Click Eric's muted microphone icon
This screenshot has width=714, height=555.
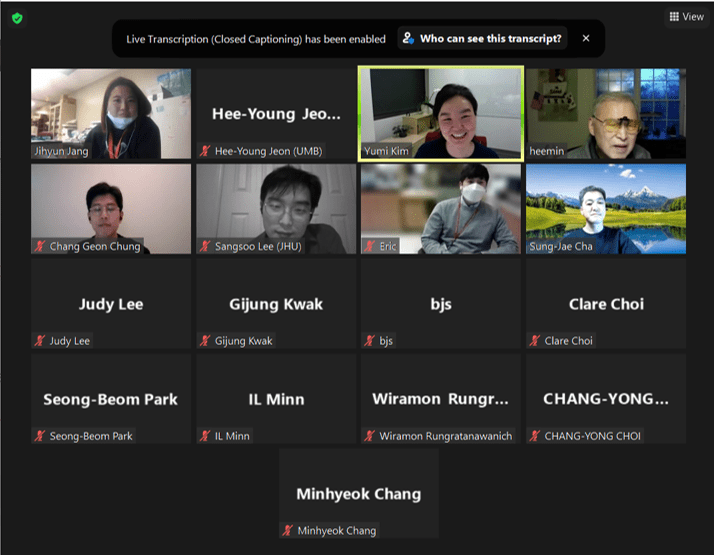click(x=369, y=246)
